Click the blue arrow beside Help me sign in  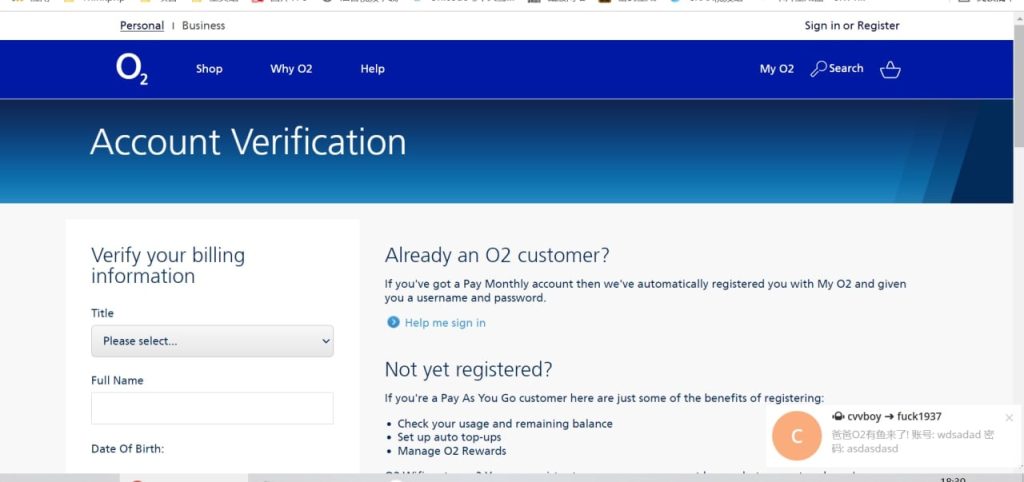[393, 322]
